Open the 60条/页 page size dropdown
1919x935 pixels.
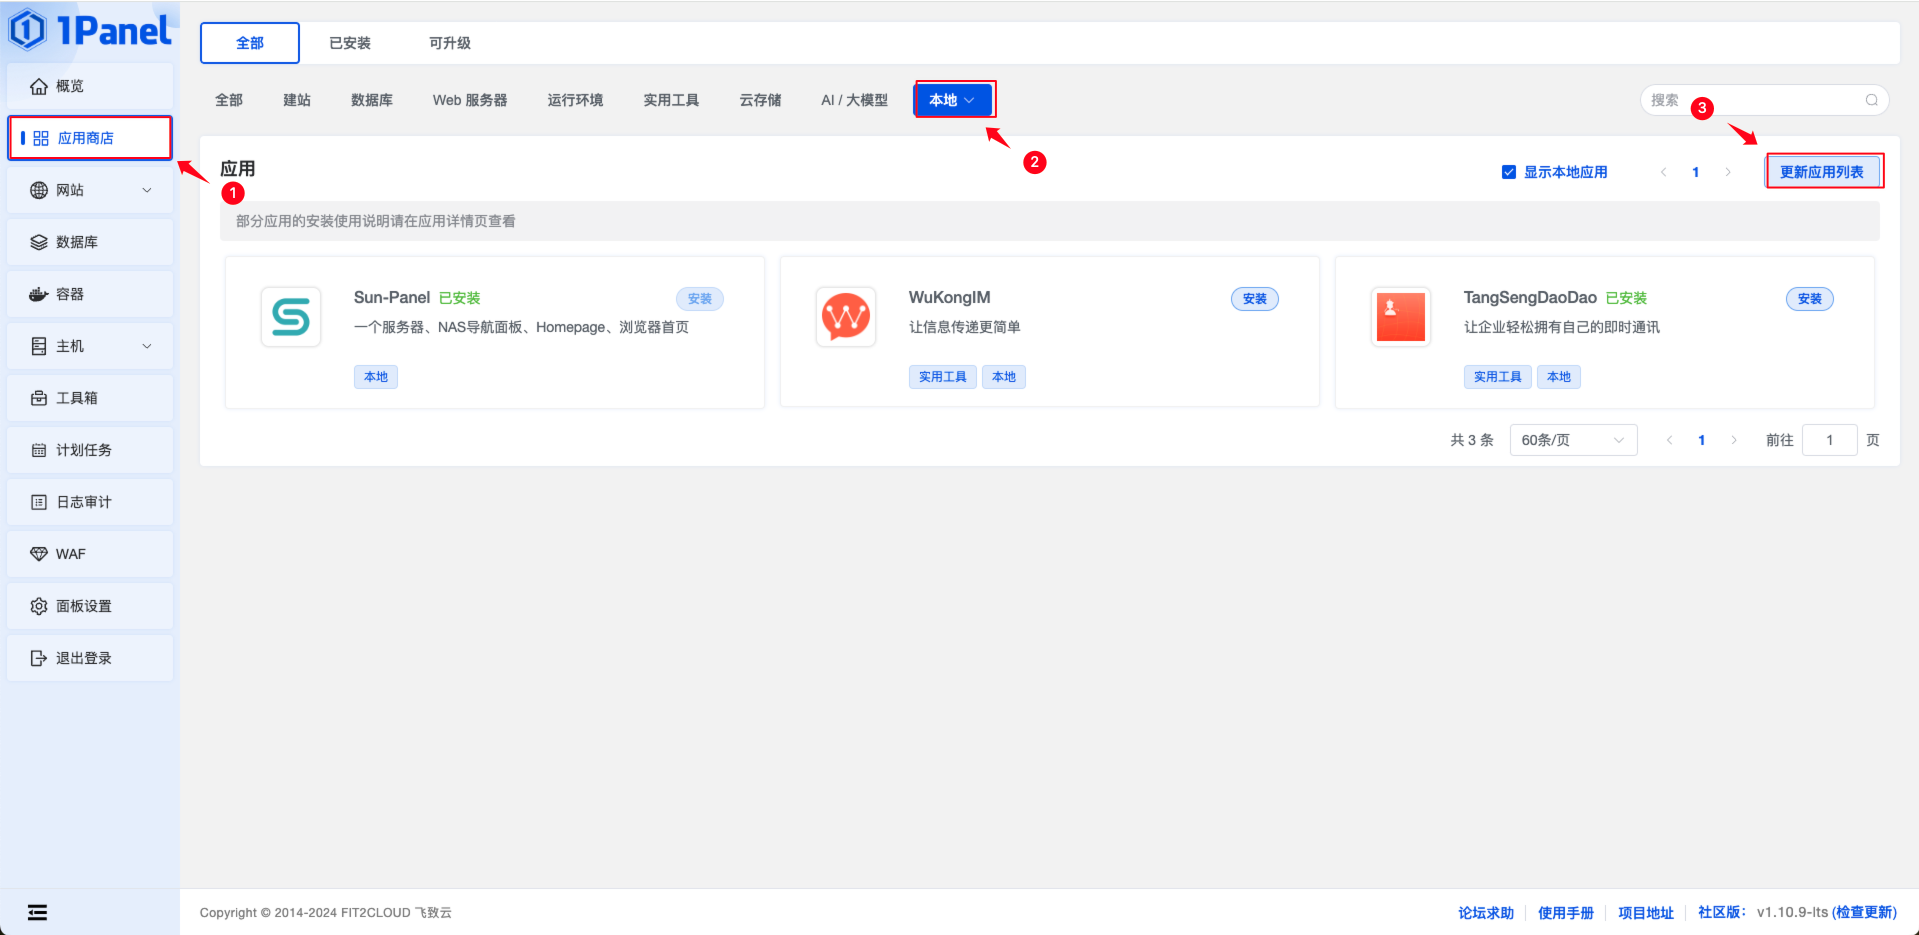(x=1572, y=440)
